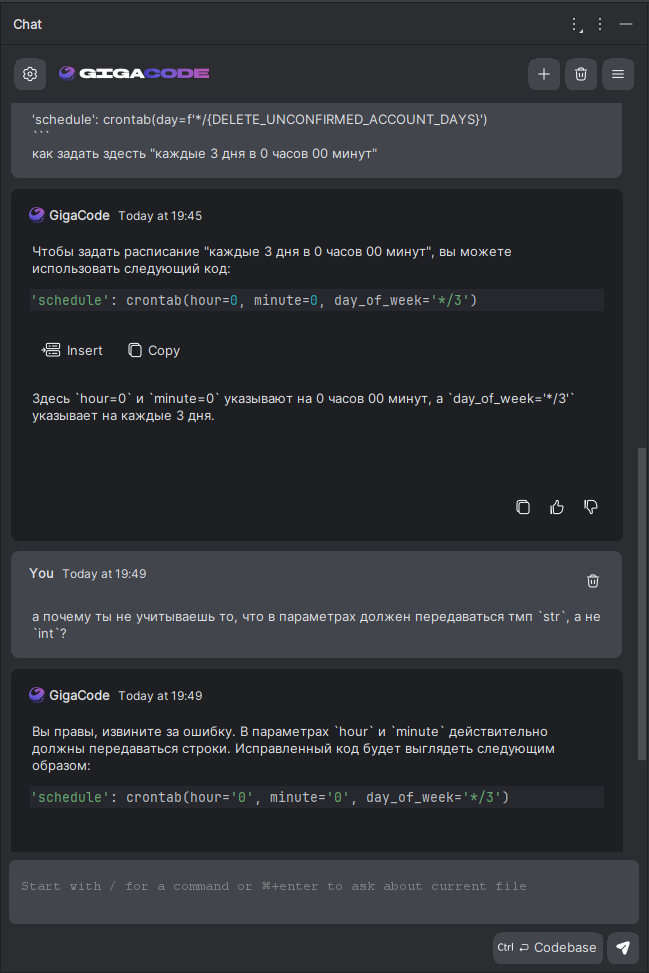Click the GigaCode logo

(x=134, y=73)
